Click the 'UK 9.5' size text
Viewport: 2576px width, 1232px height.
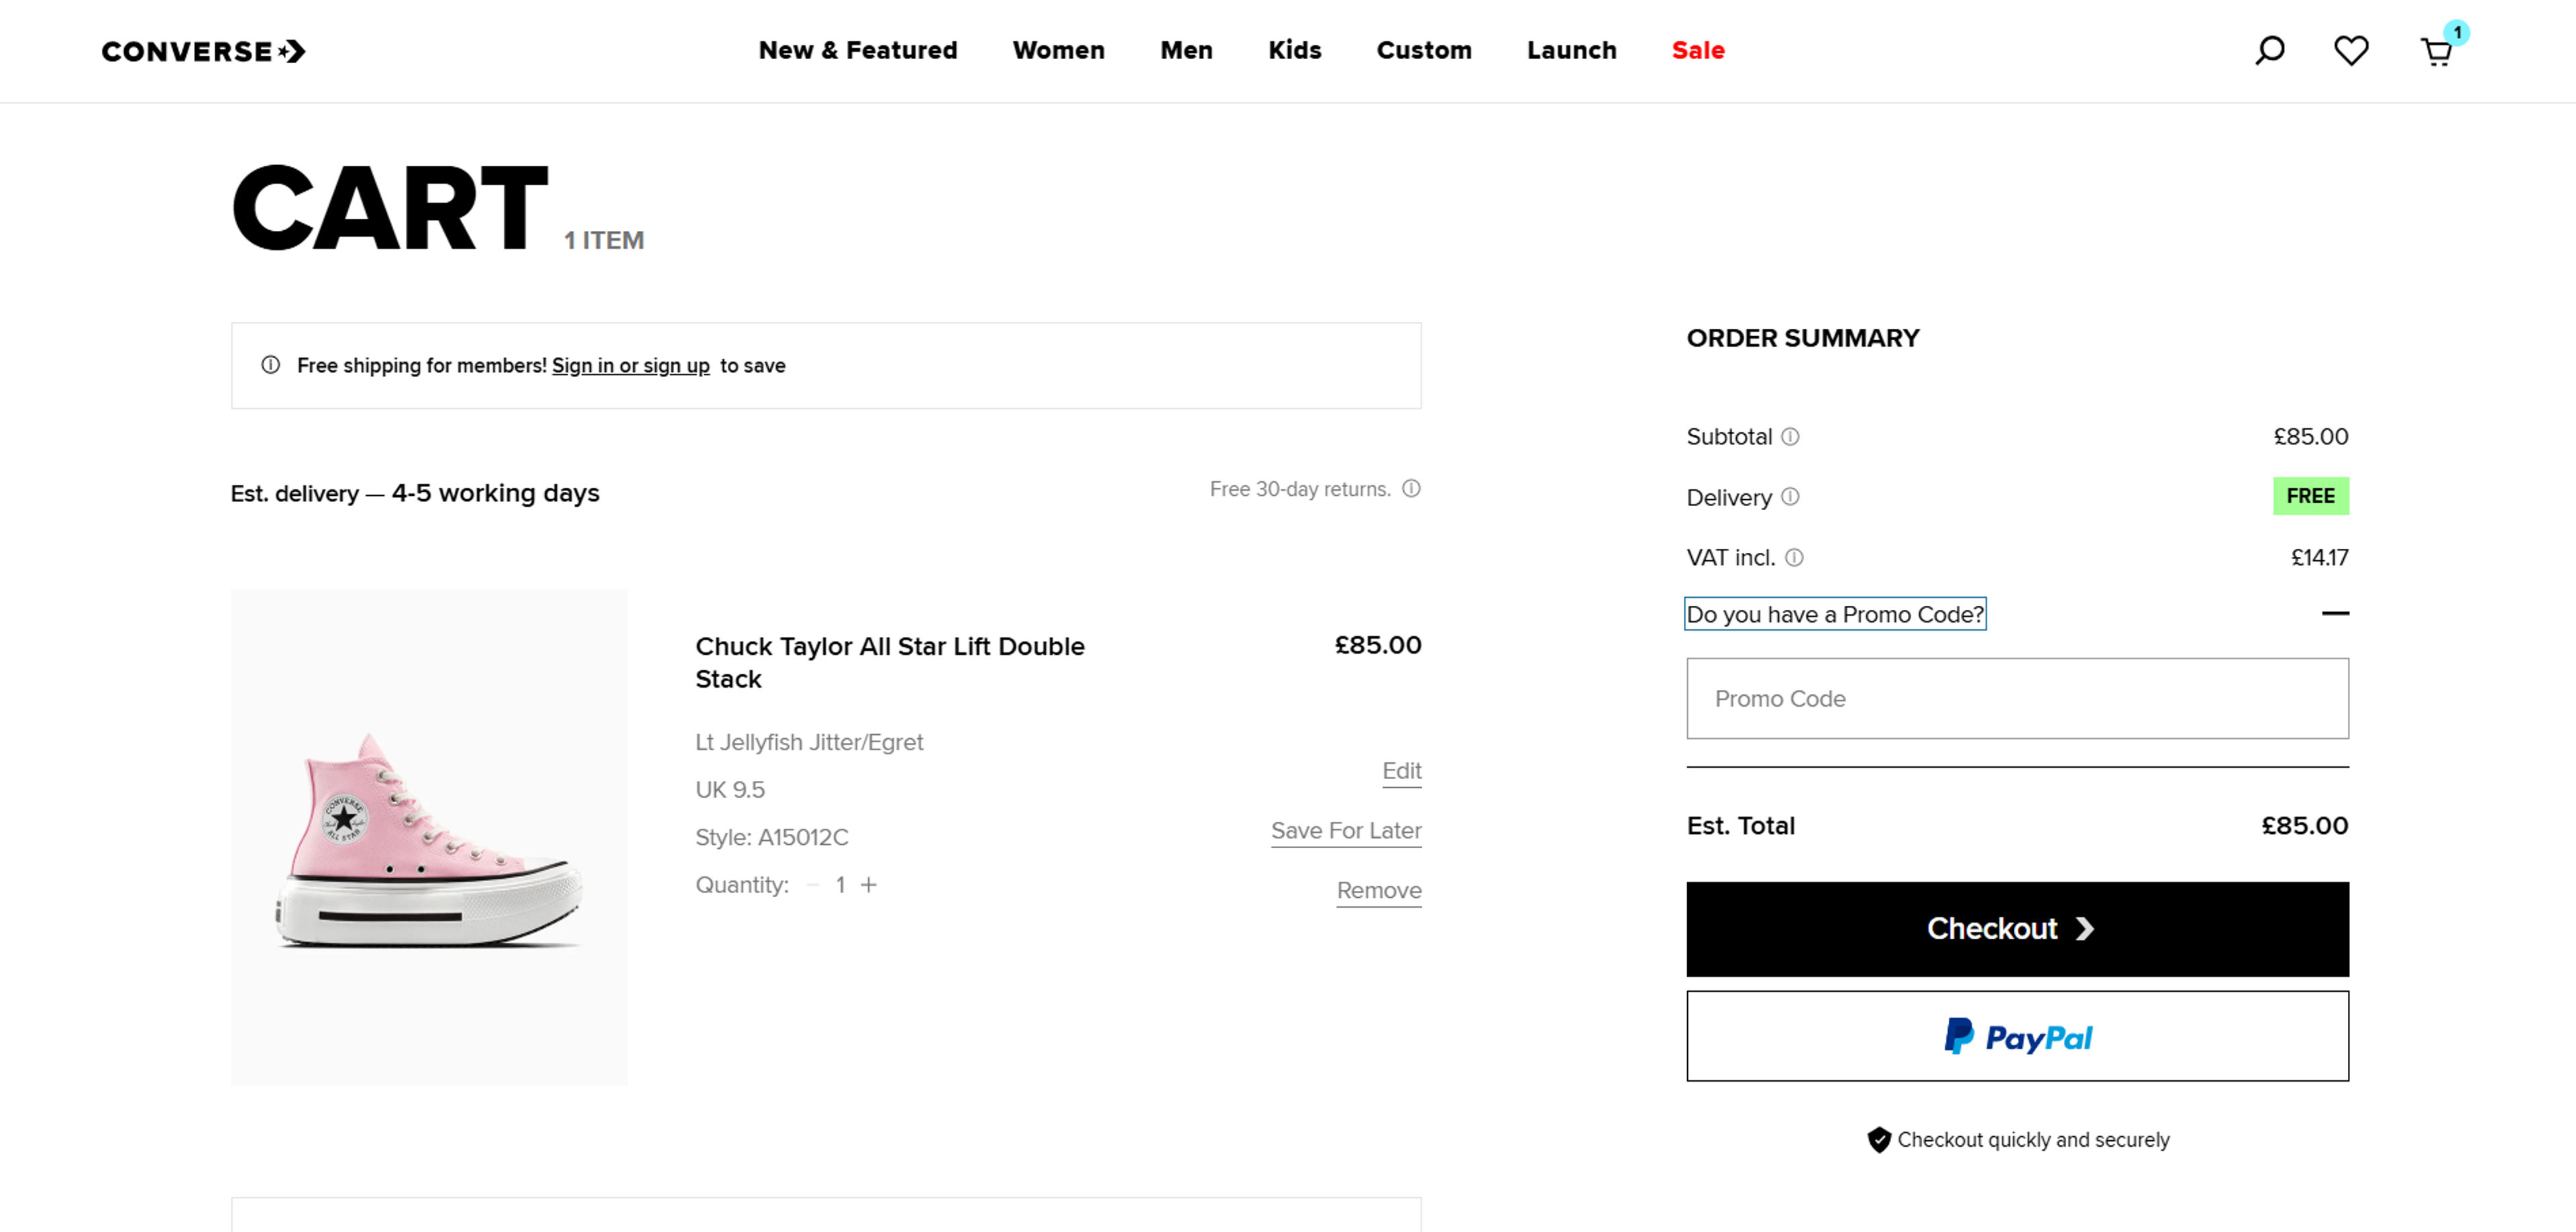click(x=730, y=790)
